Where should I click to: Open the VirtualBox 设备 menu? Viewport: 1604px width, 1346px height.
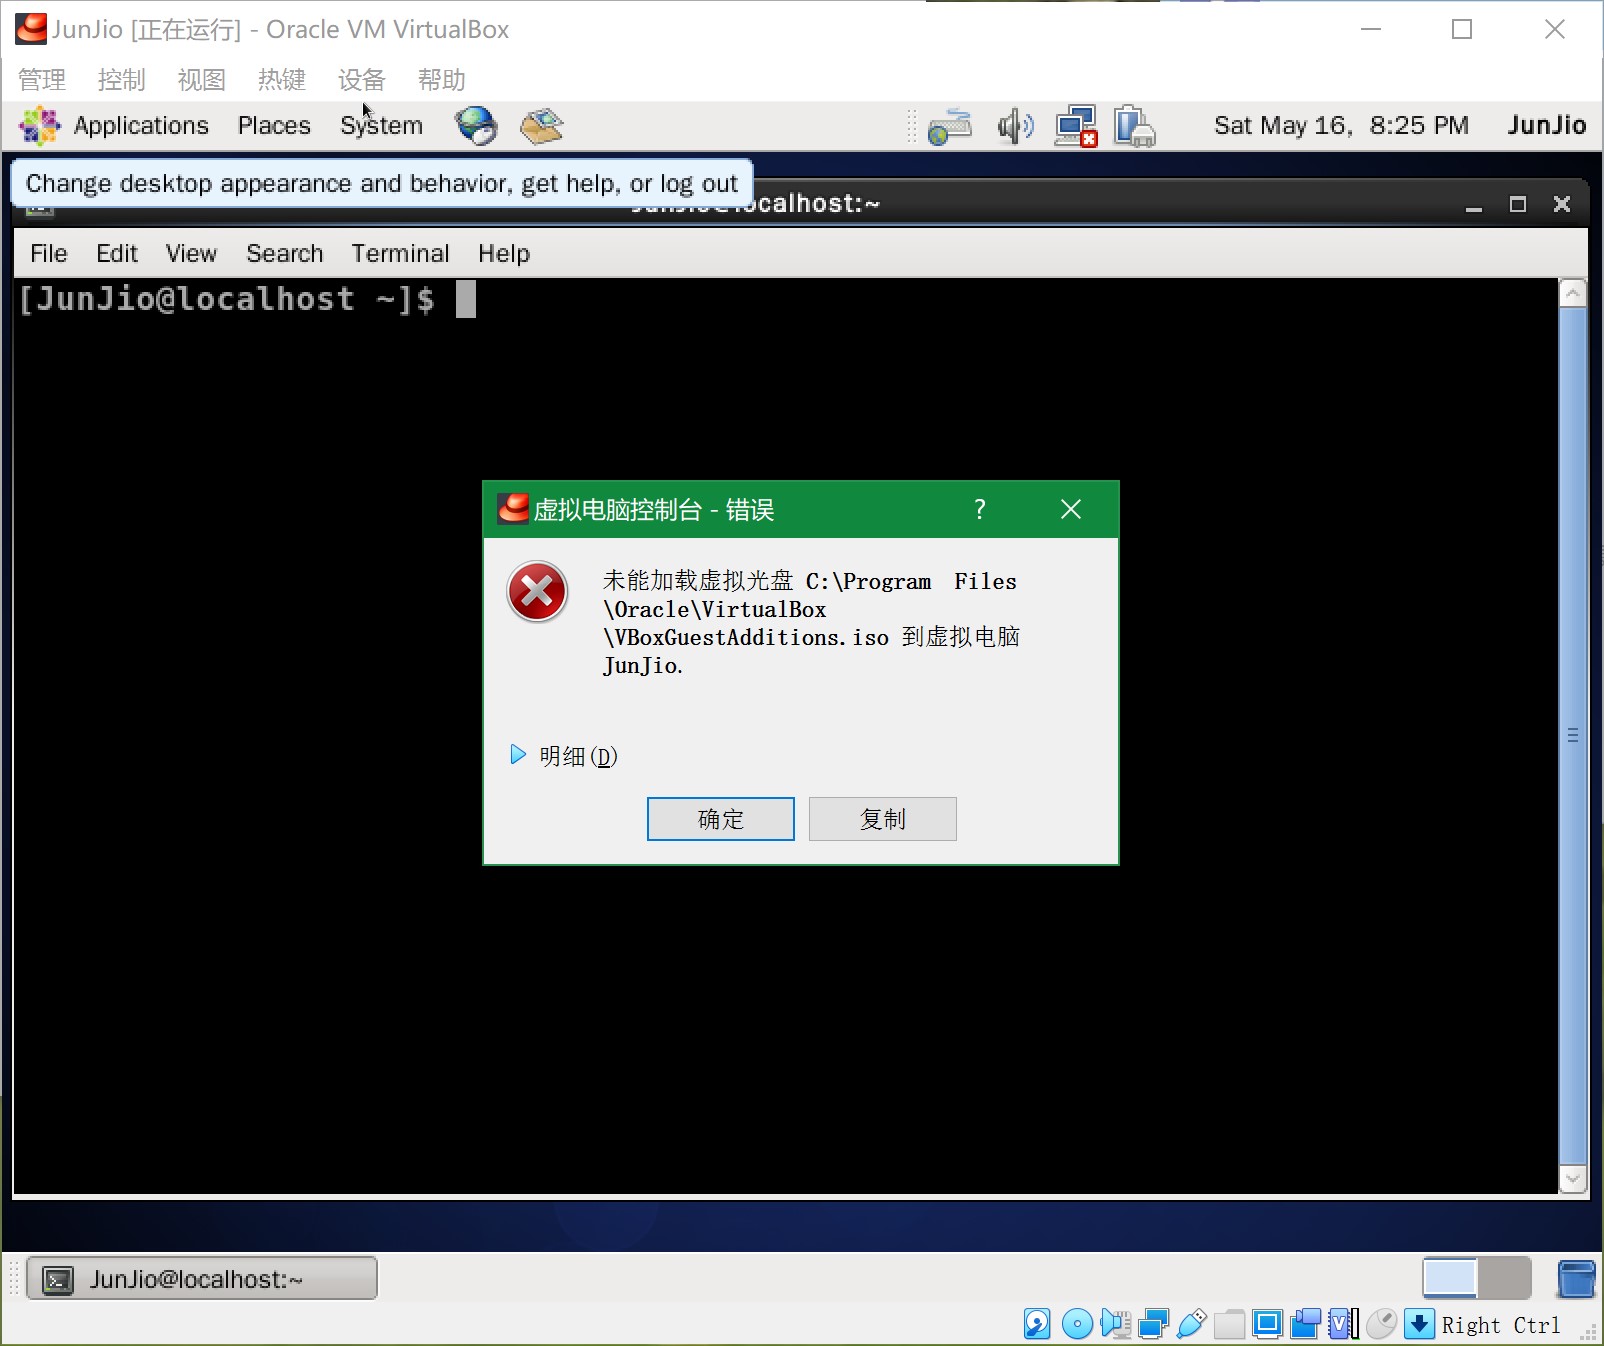click(x=362, y=80)
